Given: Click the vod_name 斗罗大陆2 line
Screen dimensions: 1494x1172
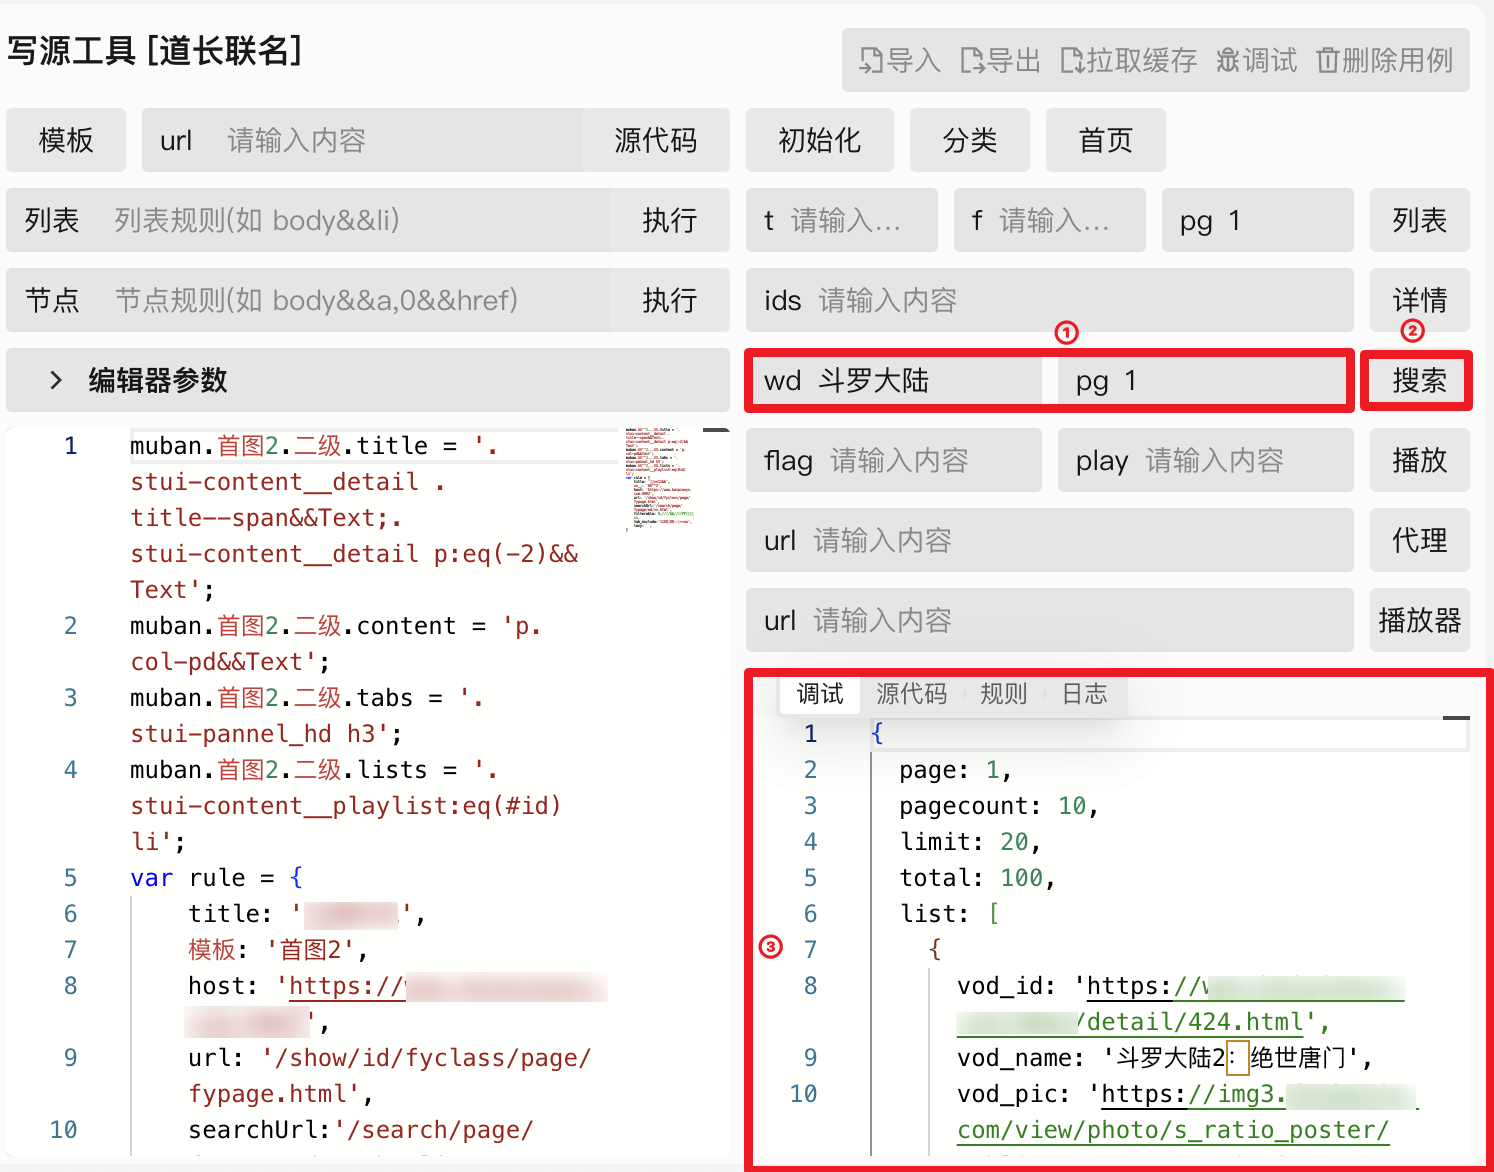Looking at the screenshot, I should click(1165, 1058).
